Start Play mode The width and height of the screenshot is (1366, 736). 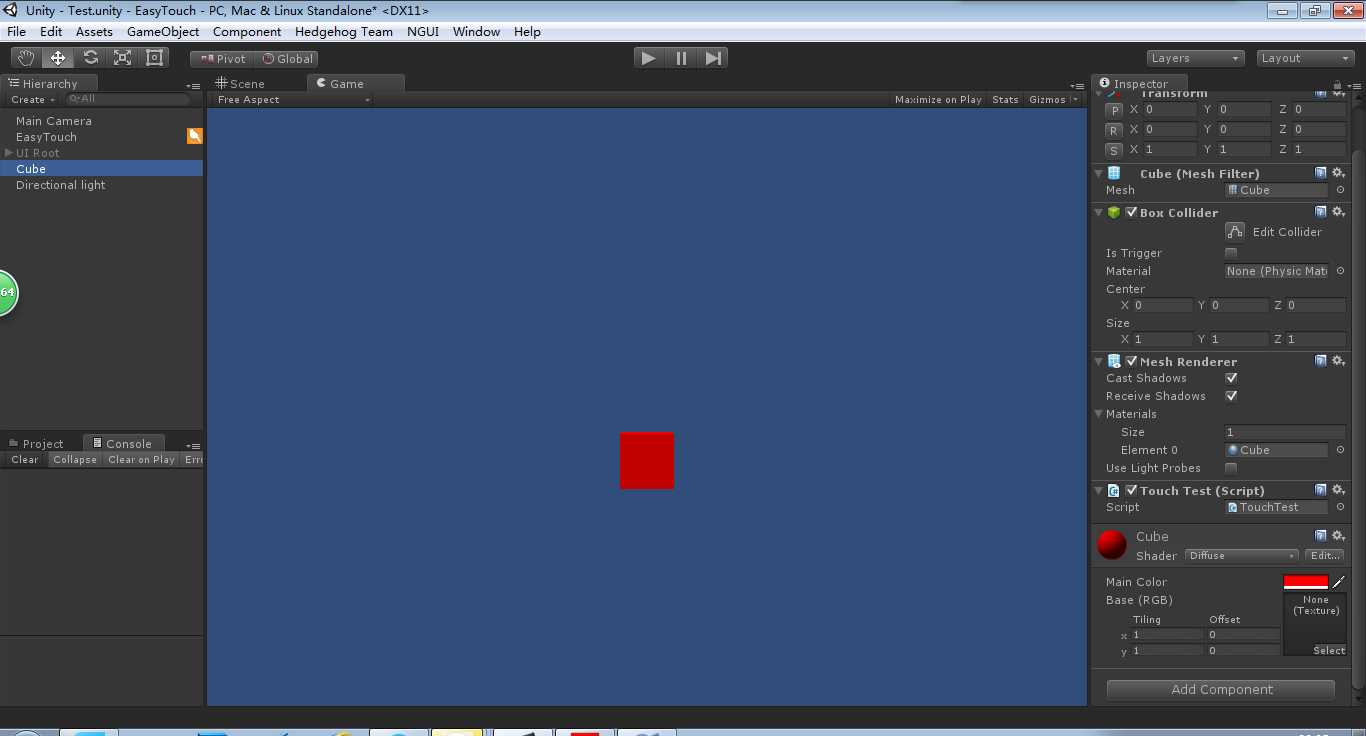point(649,58)
